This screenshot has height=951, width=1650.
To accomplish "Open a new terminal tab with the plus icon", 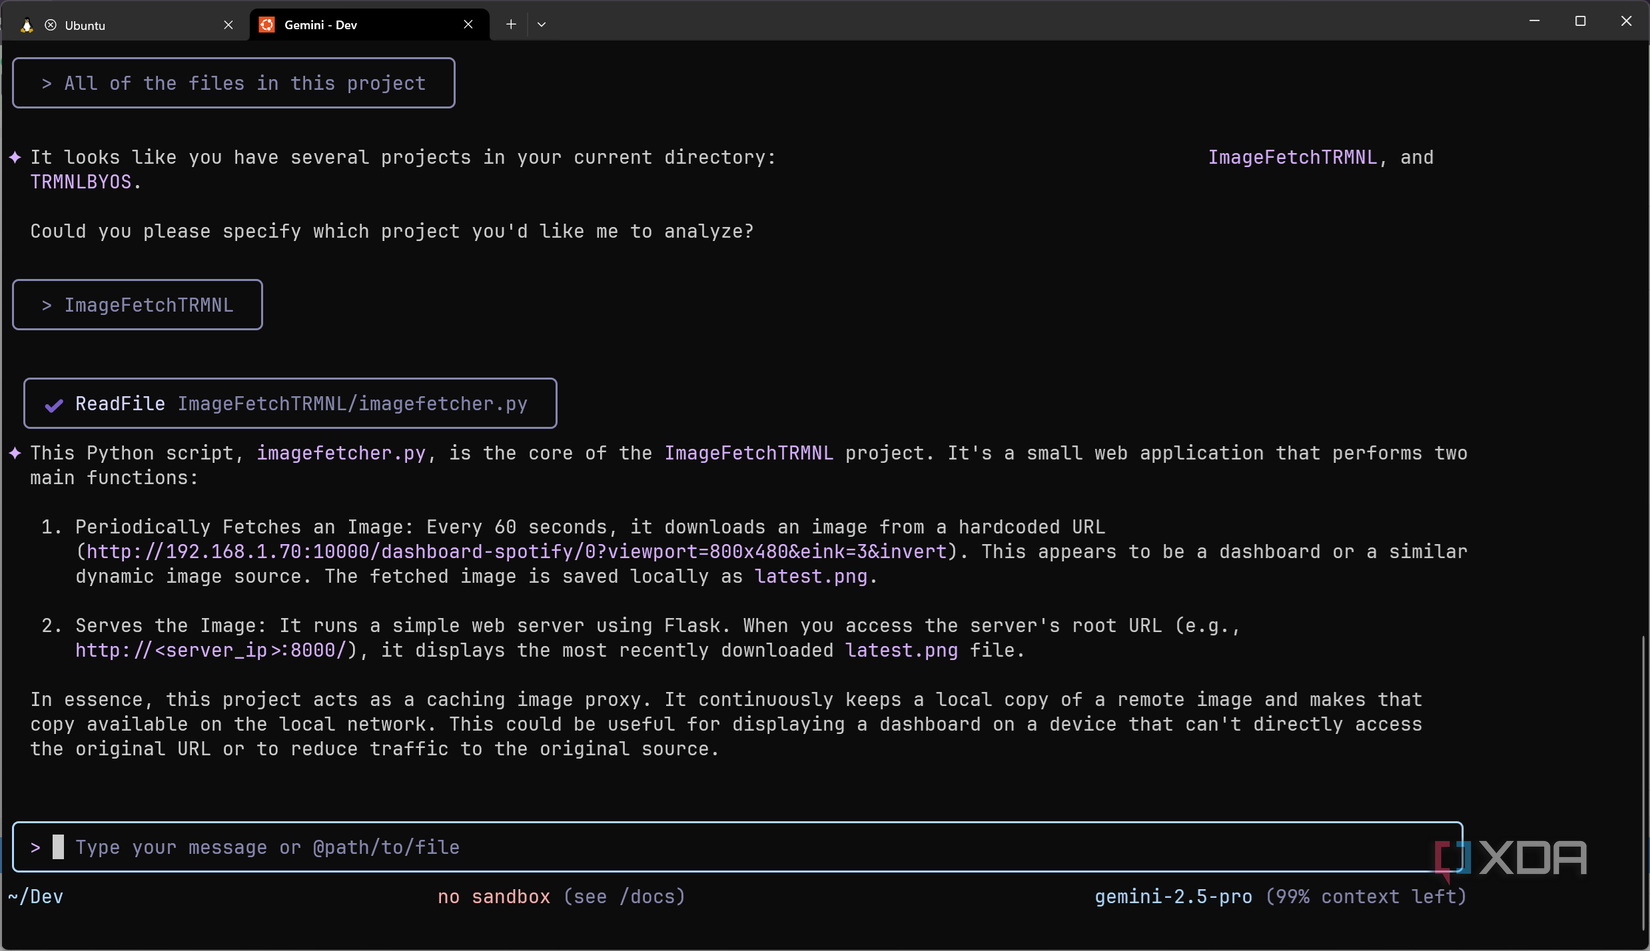I will (510, 23).
